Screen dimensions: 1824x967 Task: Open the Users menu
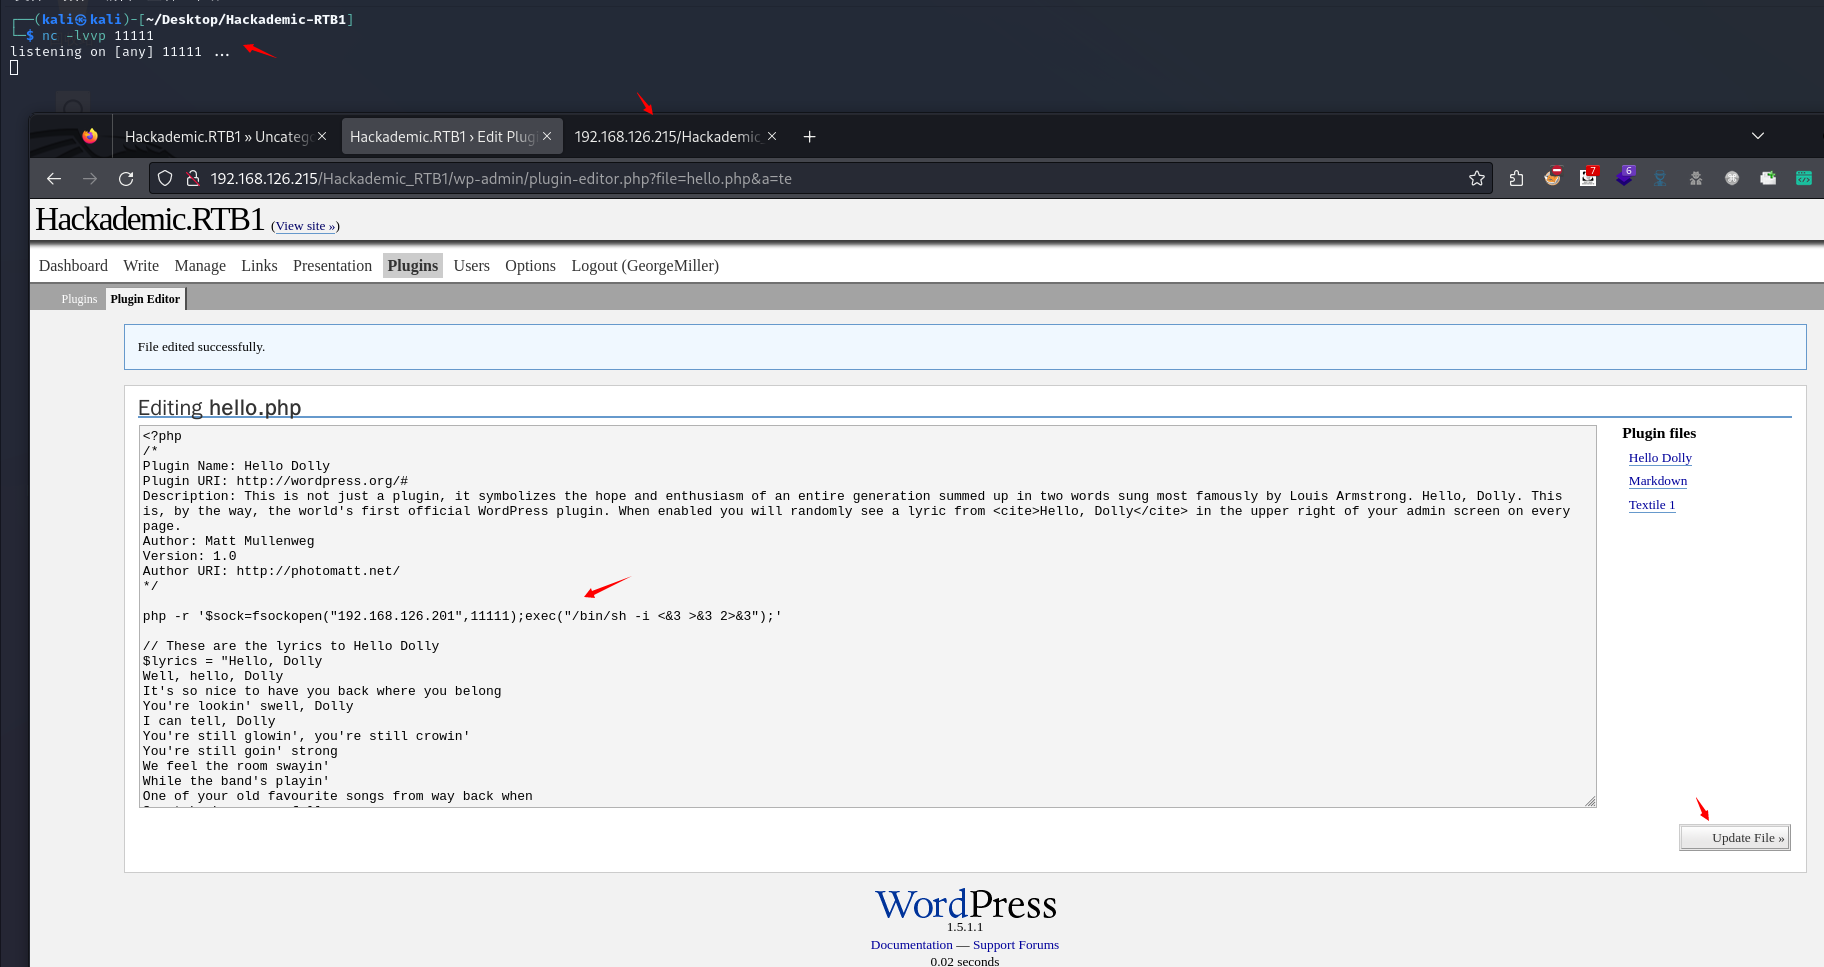[471, 265]
